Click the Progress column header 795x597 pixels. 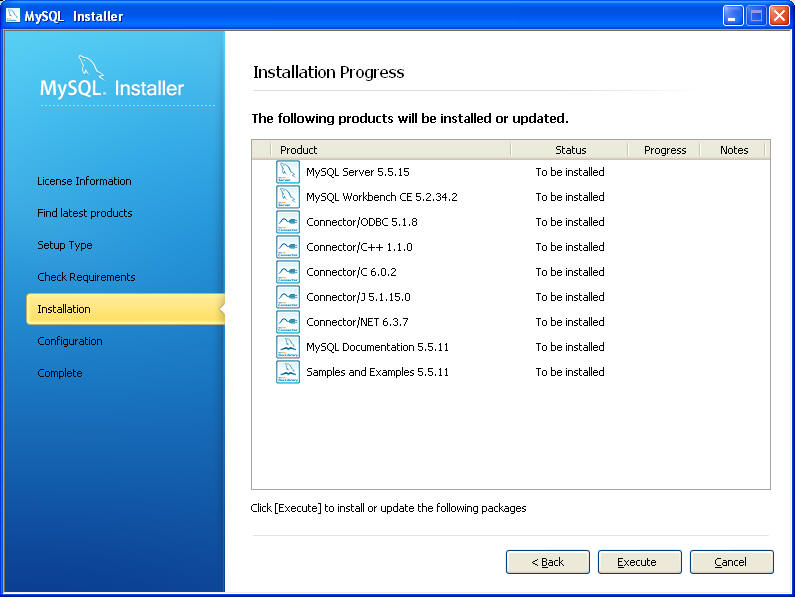664,150
